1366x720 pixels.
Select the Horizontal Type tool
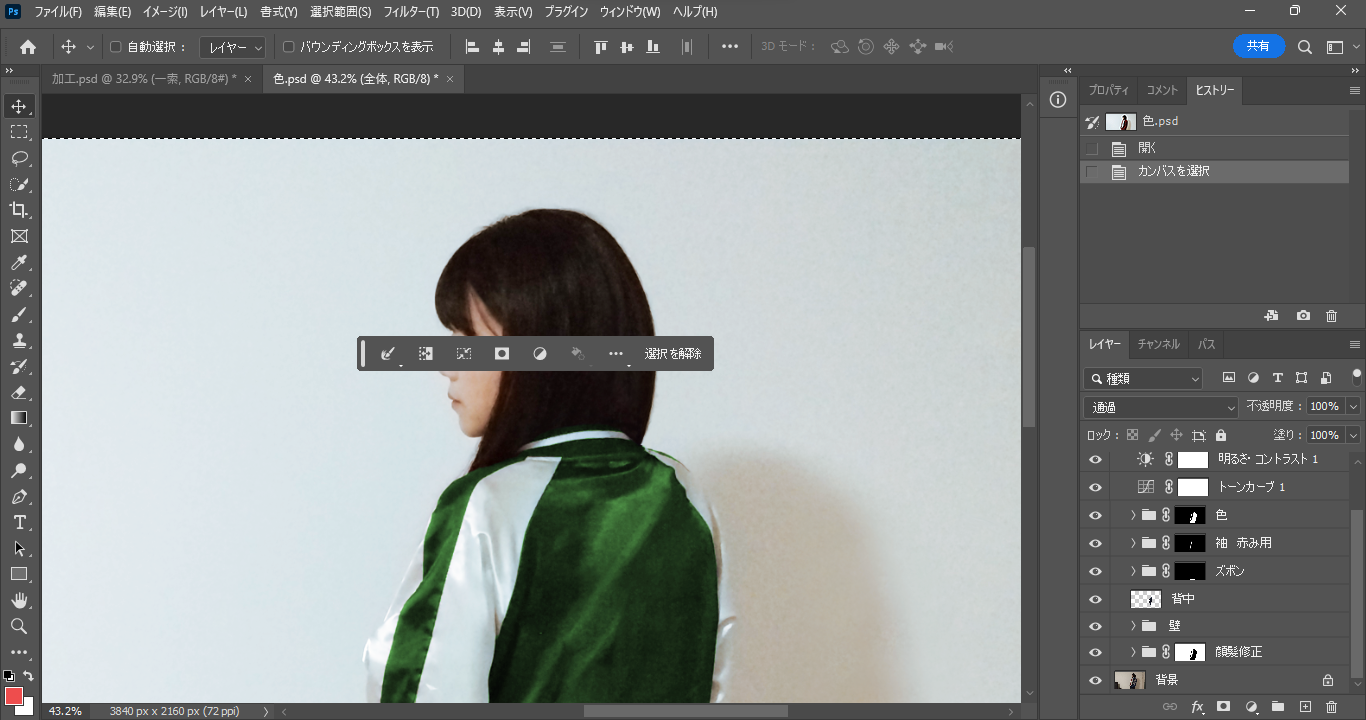tap(19, 522)
